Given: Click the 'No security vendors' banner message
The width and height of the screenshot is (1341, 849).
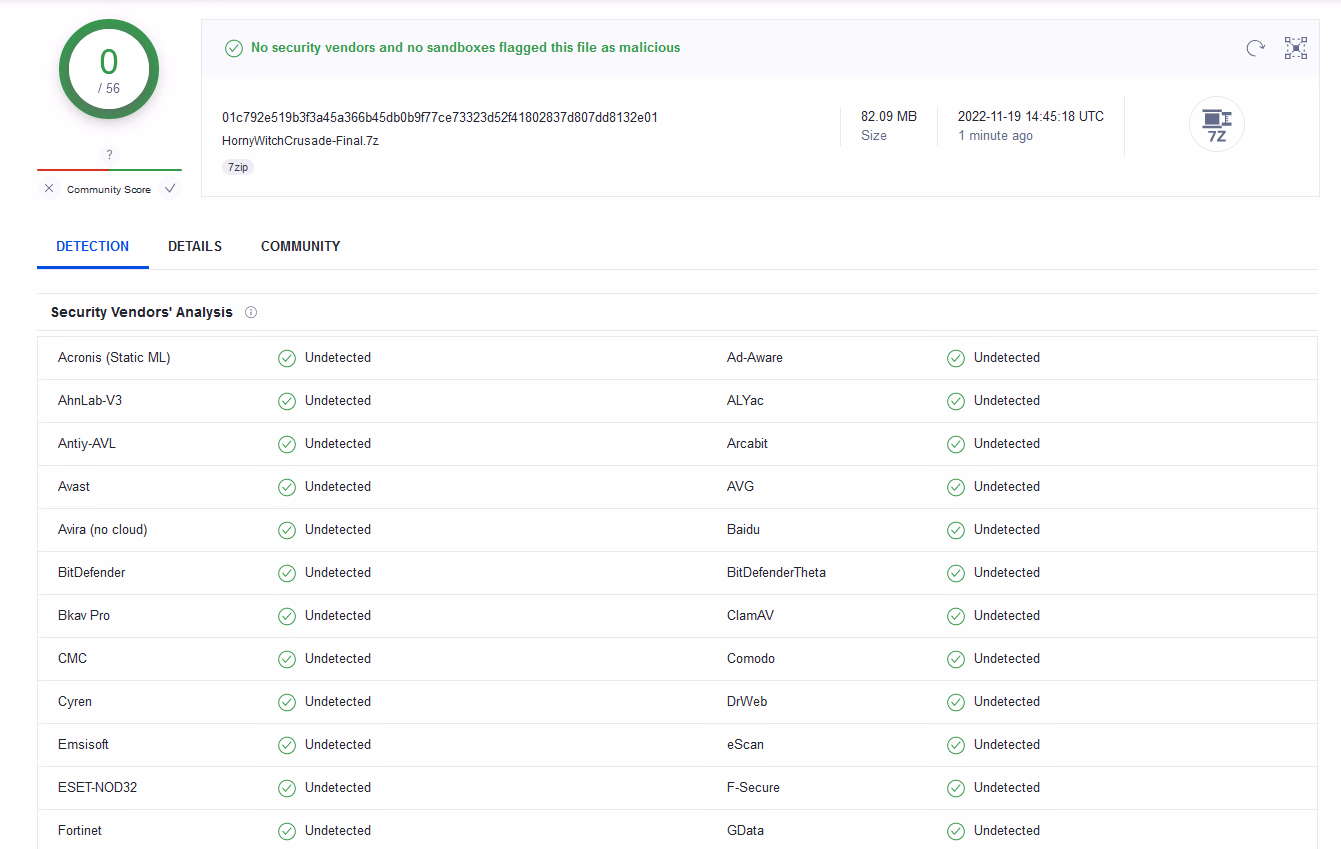Looking at the screenshot, I should [466, 47].
